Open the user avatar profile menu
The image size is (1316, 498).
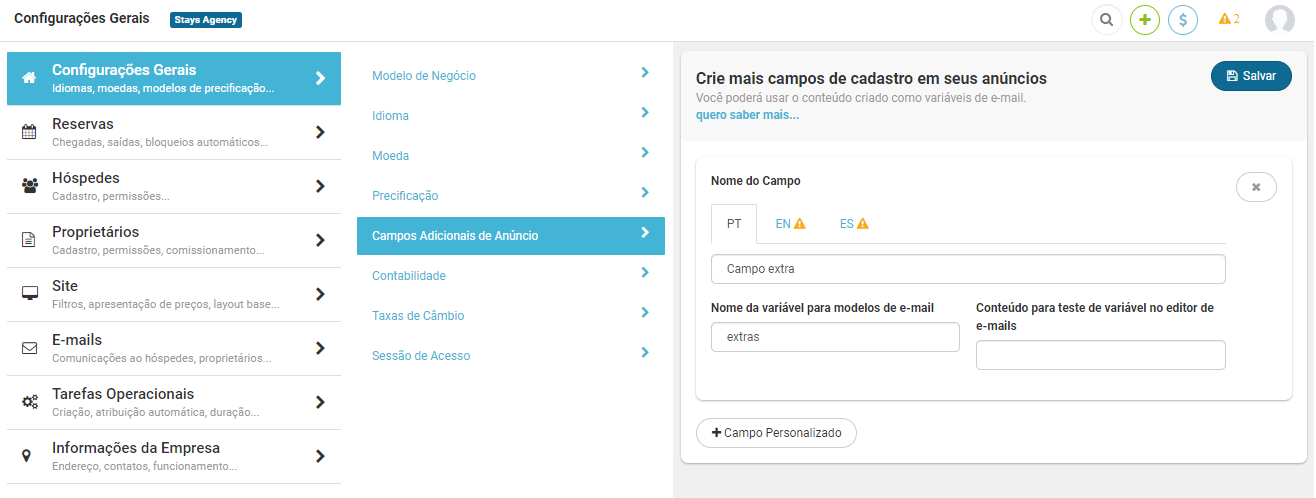tap(1279, 19)
